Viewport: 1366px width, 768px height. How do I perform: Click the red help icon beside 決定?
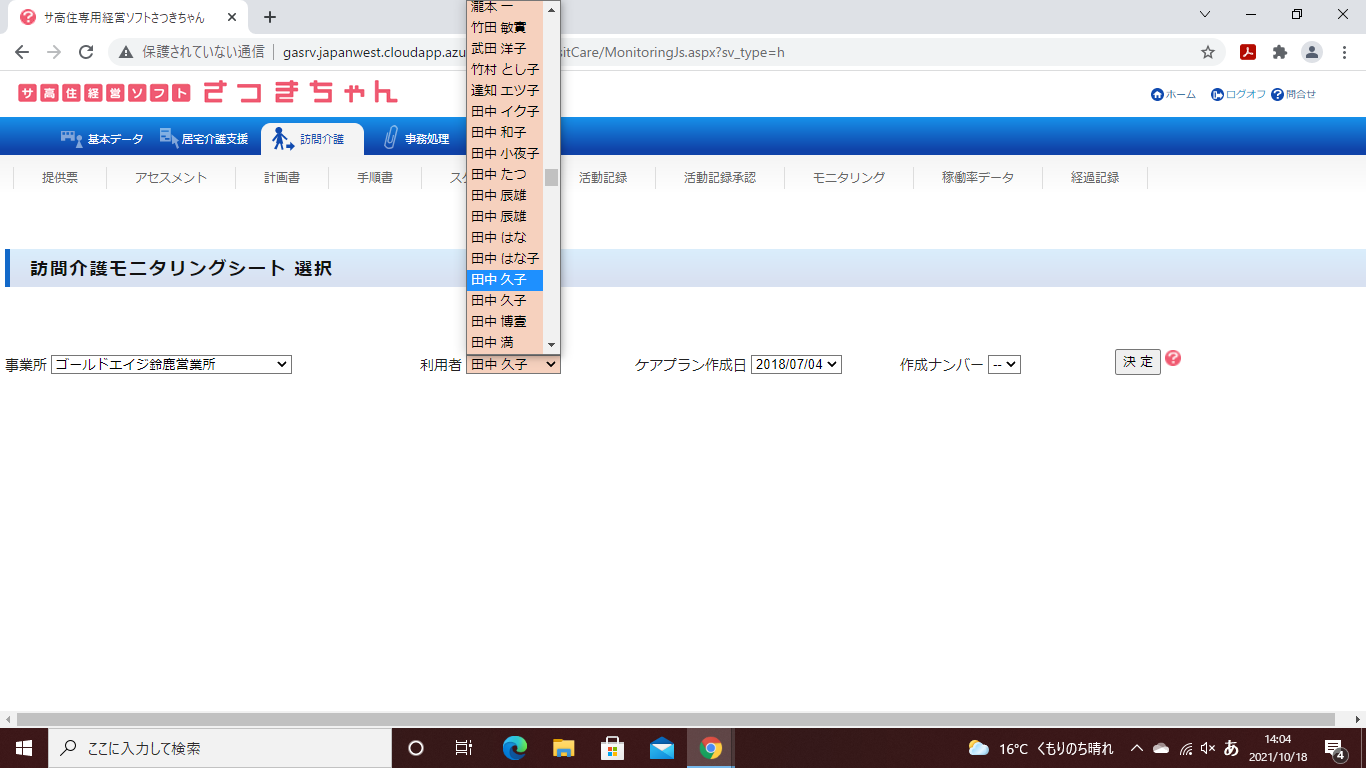tap(1173, 359)
